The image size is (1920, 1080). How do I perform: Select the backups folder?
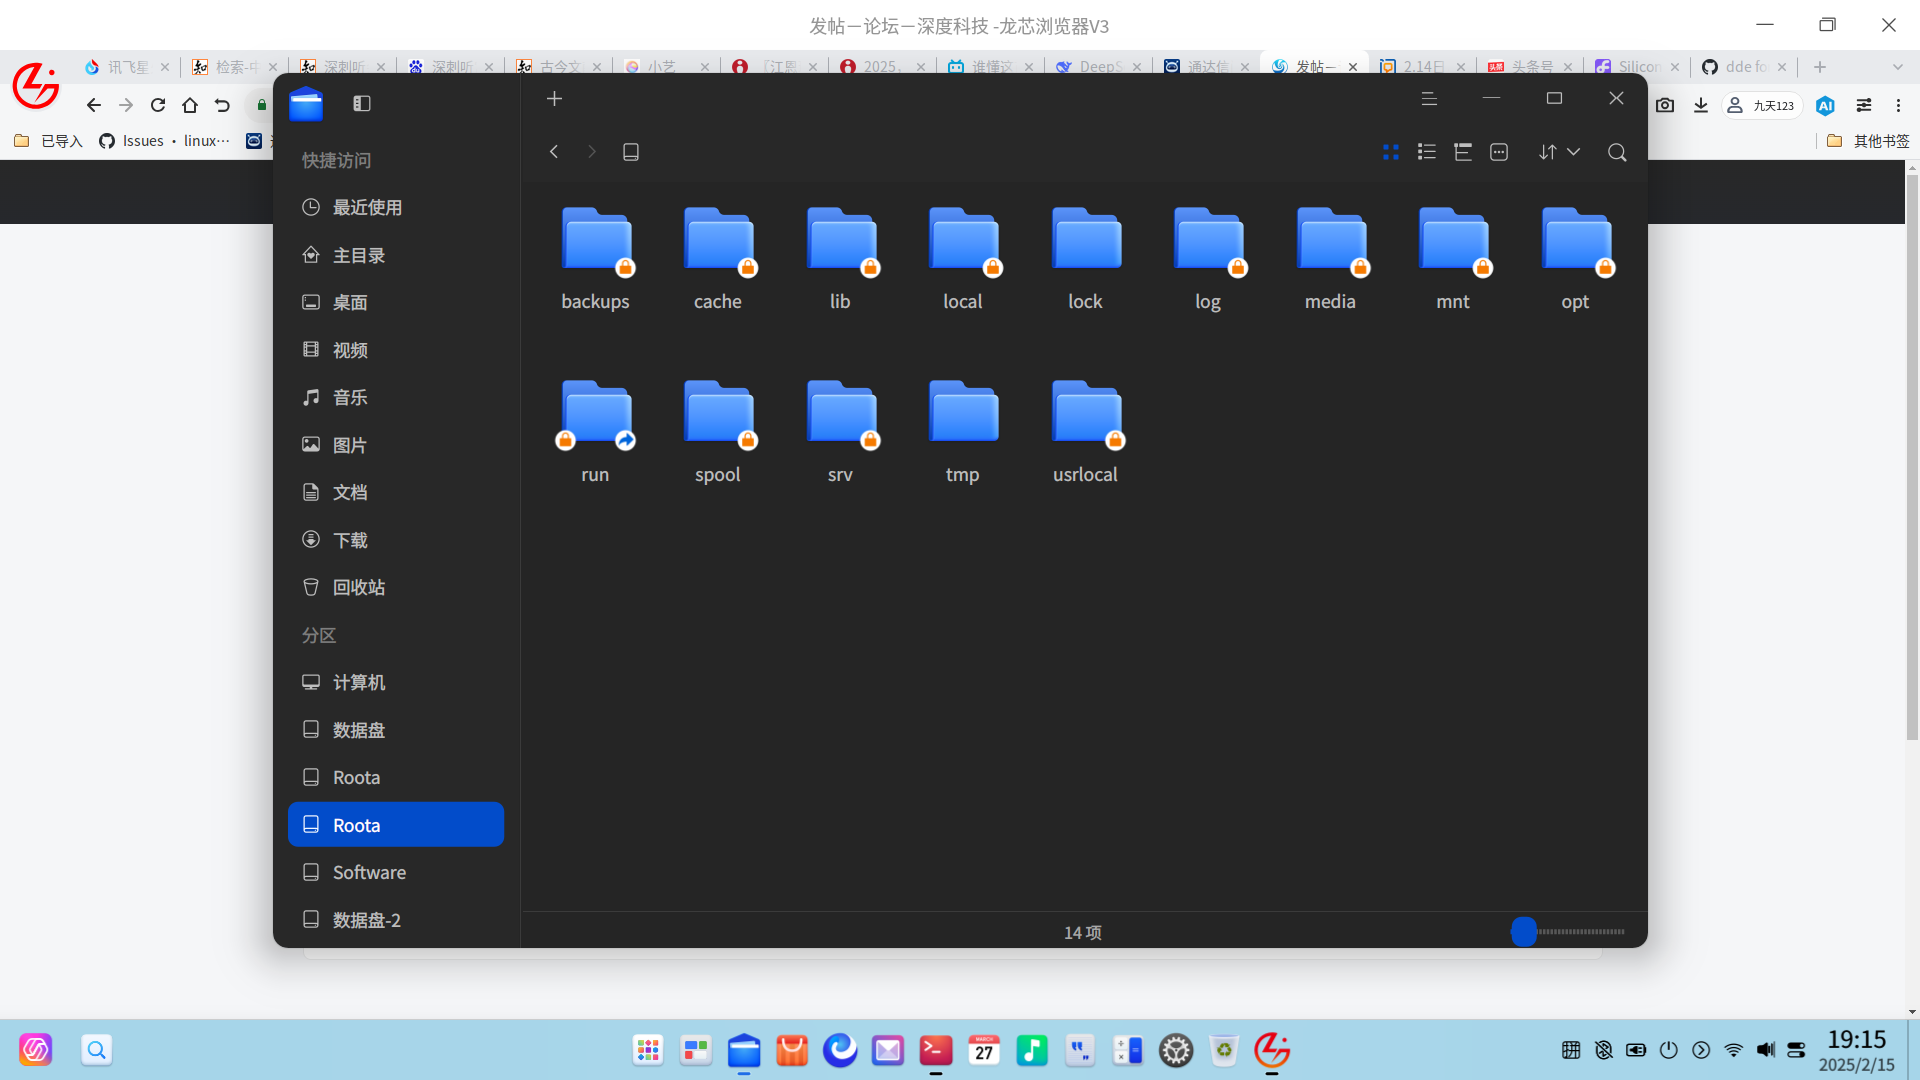(596, 258)
